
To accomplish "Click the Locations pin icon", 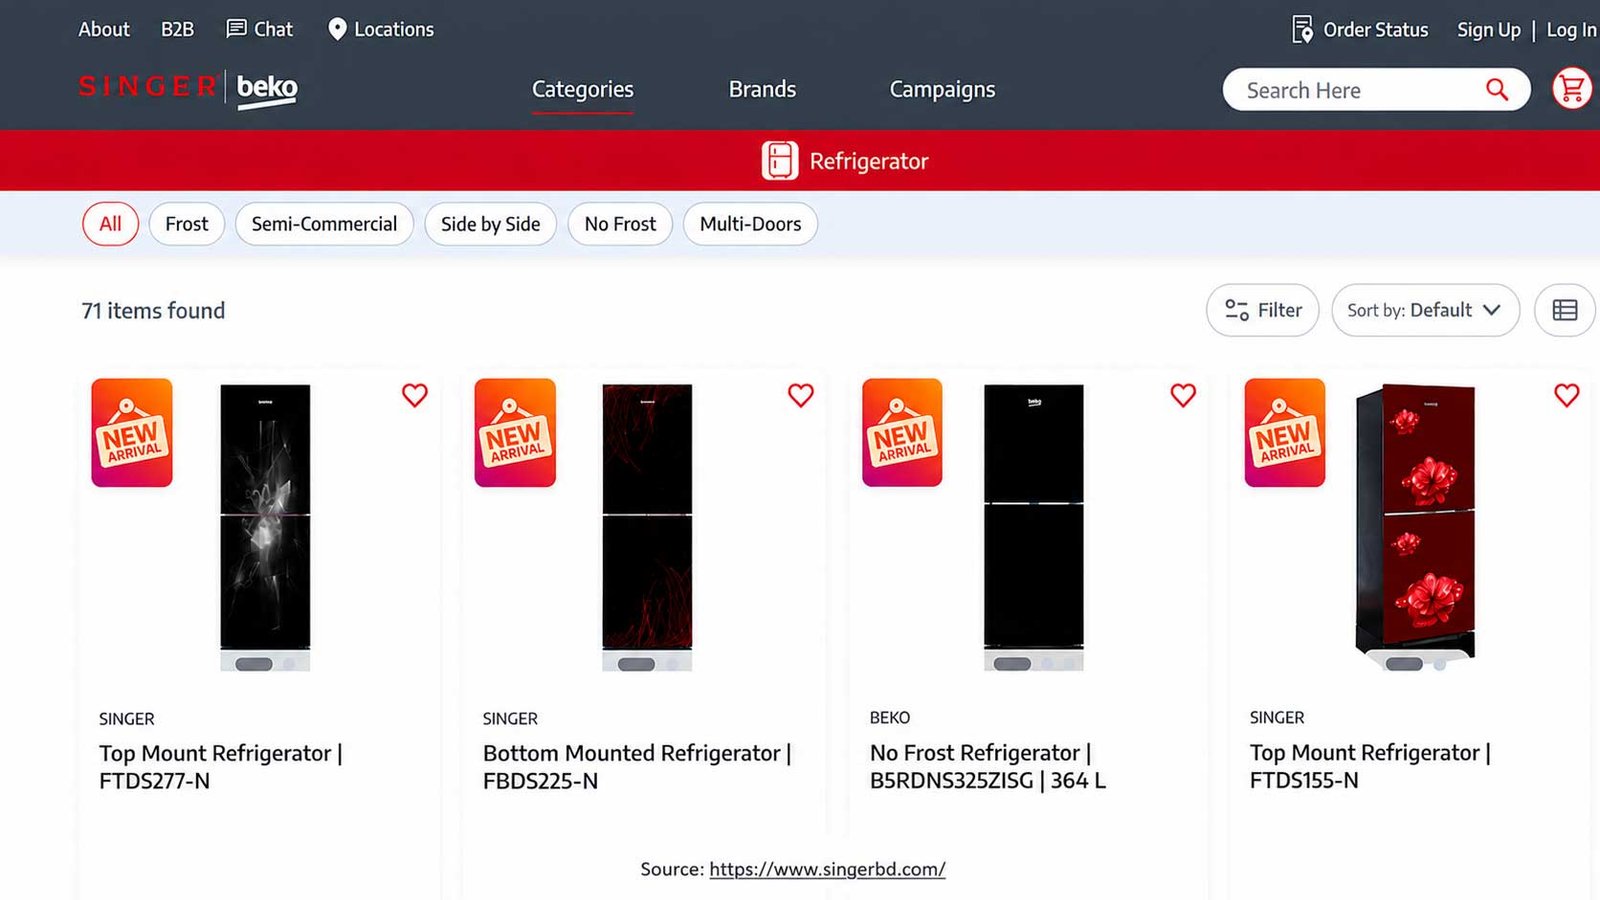I will 337,30.
